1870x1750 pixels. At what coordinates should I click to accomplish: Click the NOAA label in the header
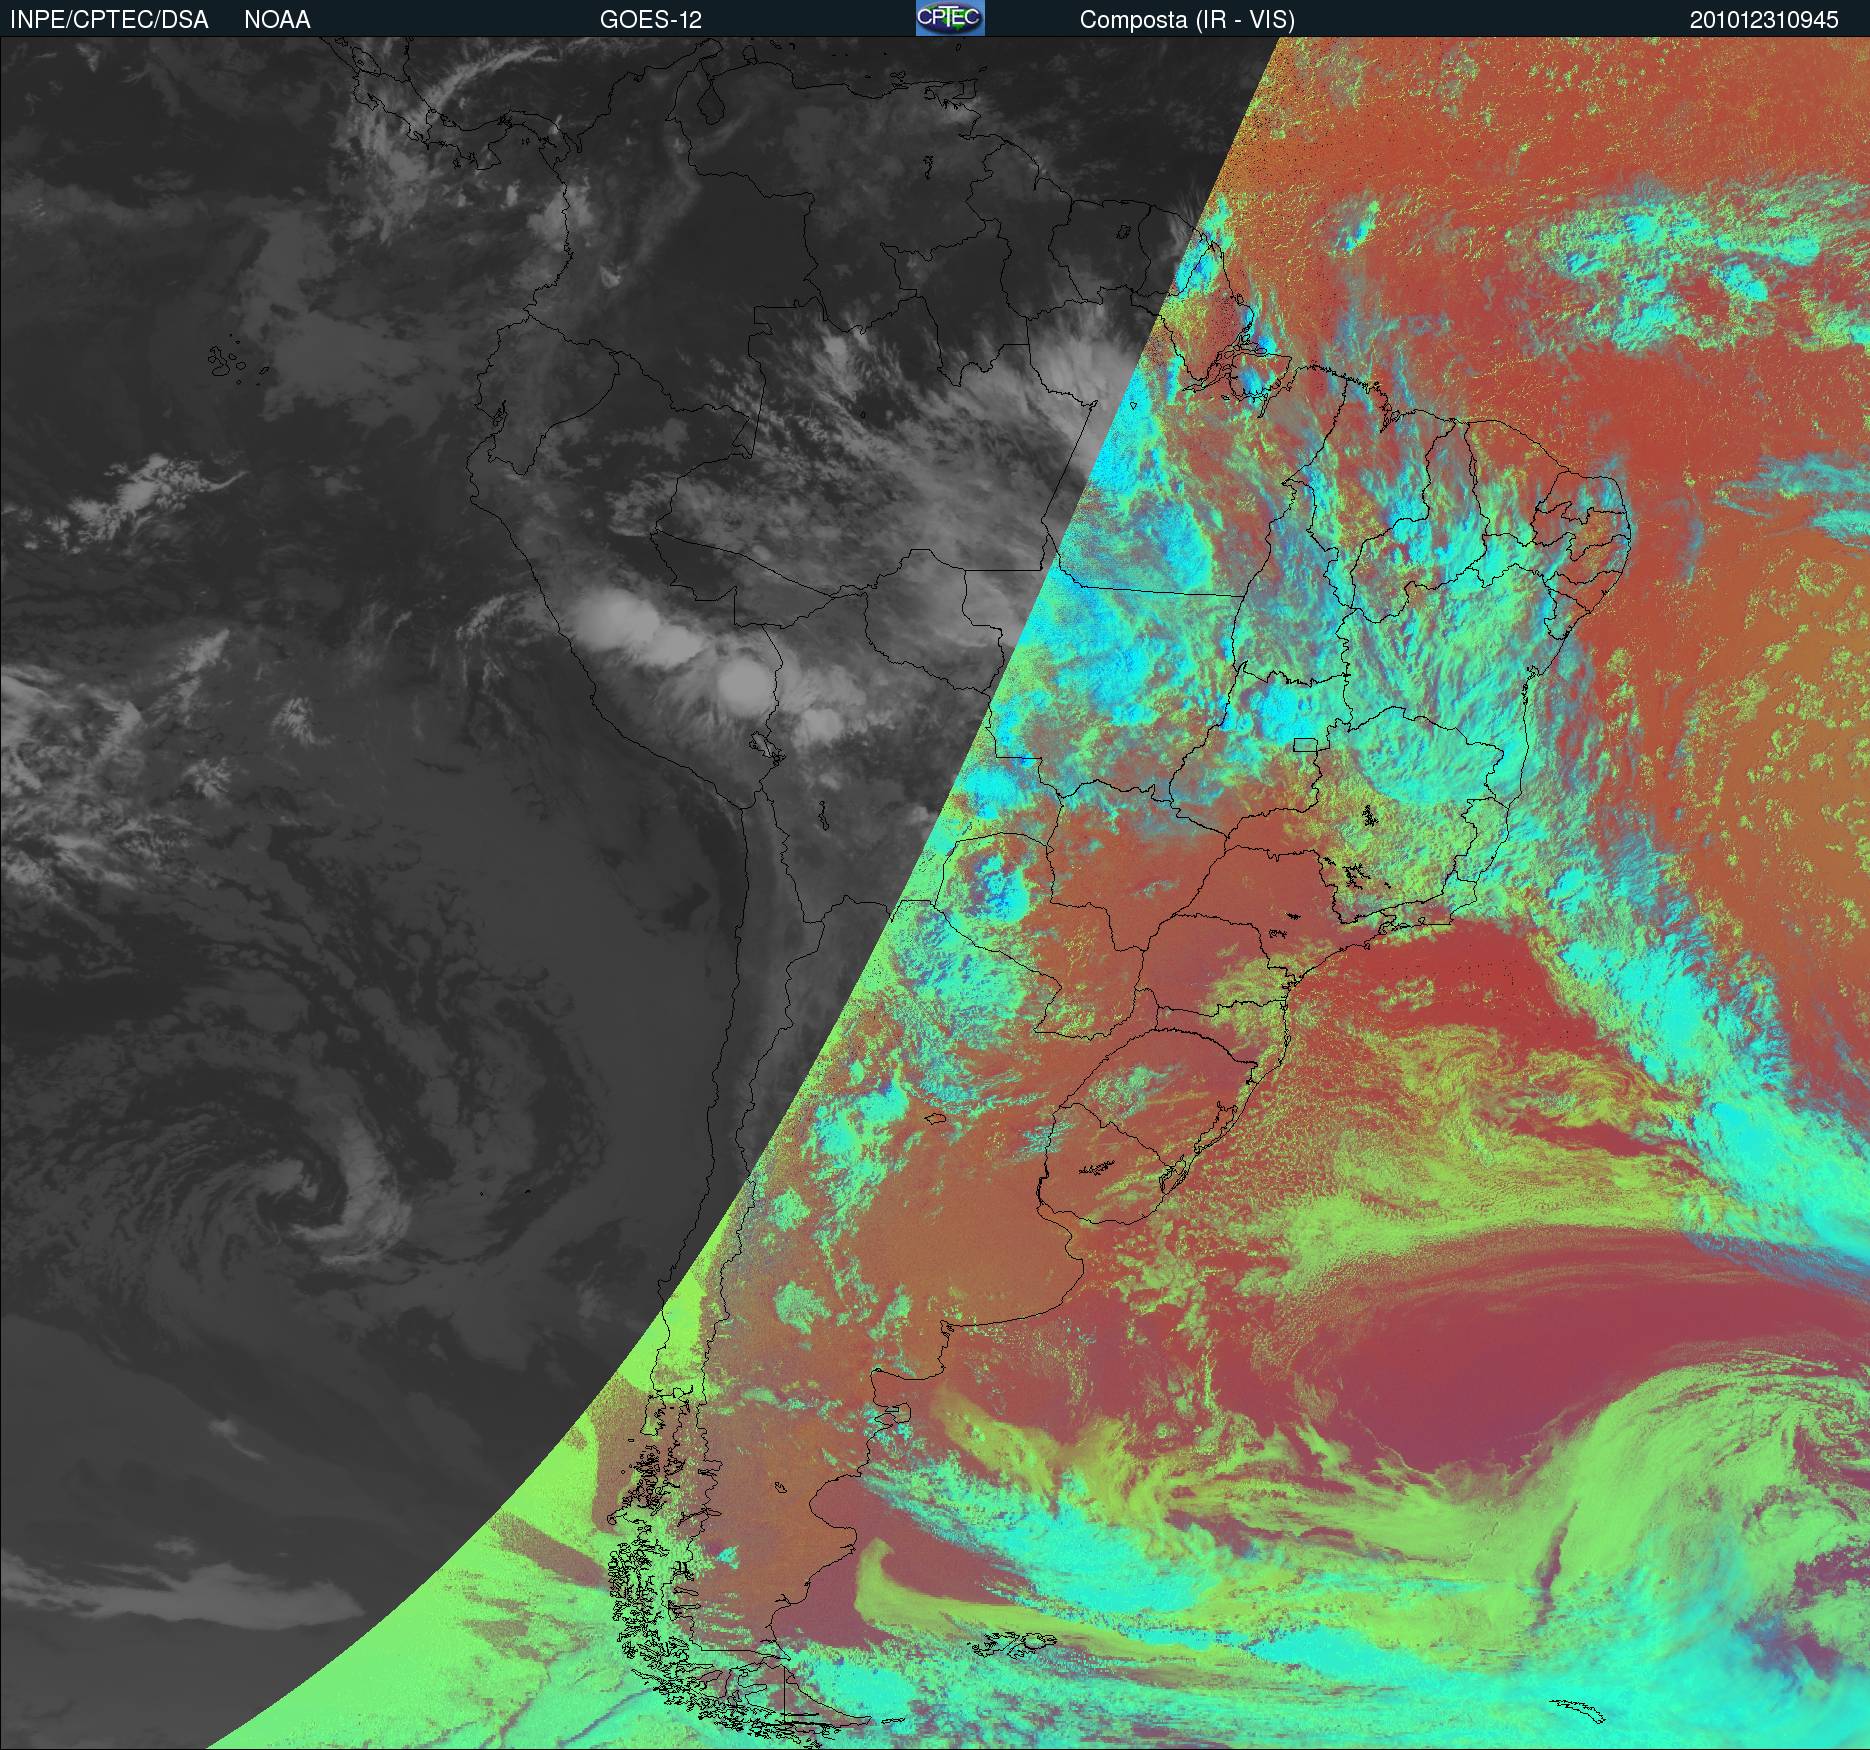click(277, 19)
